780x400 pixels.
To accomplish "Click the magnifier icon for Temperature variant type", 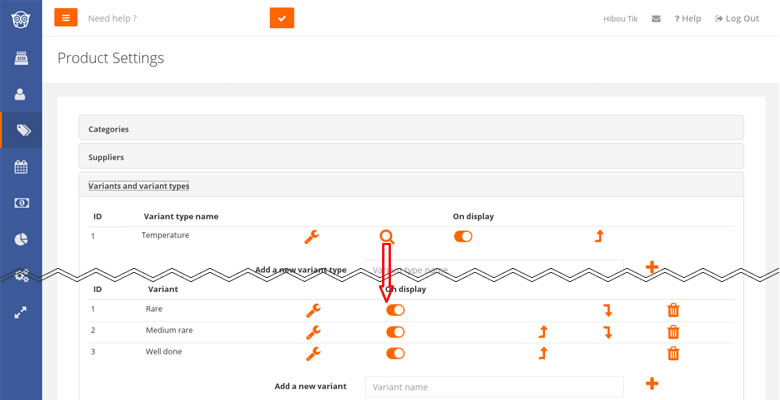I will [x=387, y=237].
